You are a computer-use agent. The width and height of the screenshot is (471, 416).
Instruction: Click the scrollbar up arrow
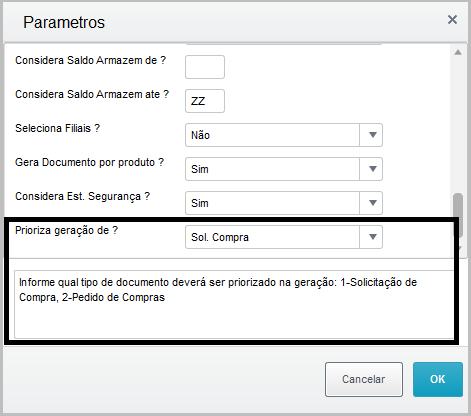458,52
